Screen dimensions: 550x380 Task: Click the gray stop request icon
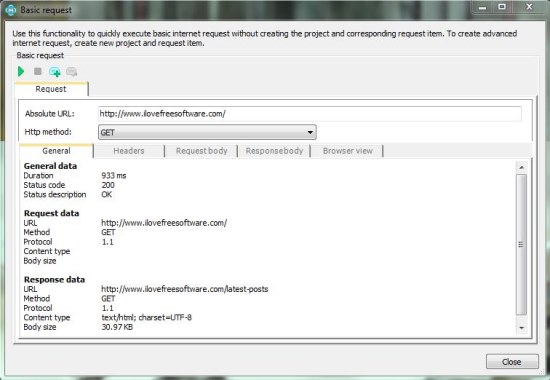pyautogui.click(x=38, y=72)
